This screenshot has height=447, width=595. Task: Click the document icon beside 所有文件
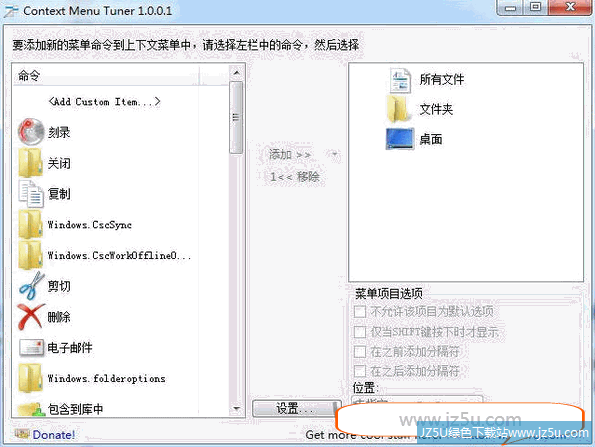coord(400,80)
